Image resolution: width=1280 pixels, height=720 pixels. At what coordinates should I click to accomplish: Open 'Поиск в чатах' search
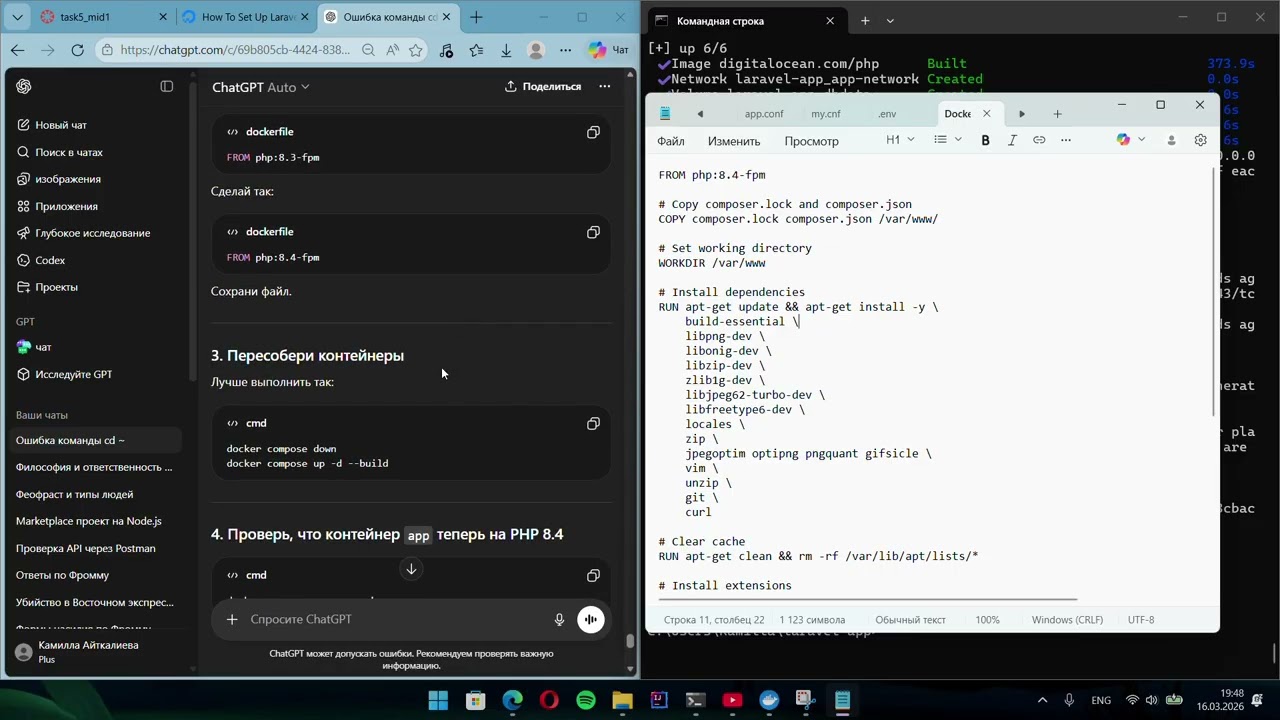69,152
